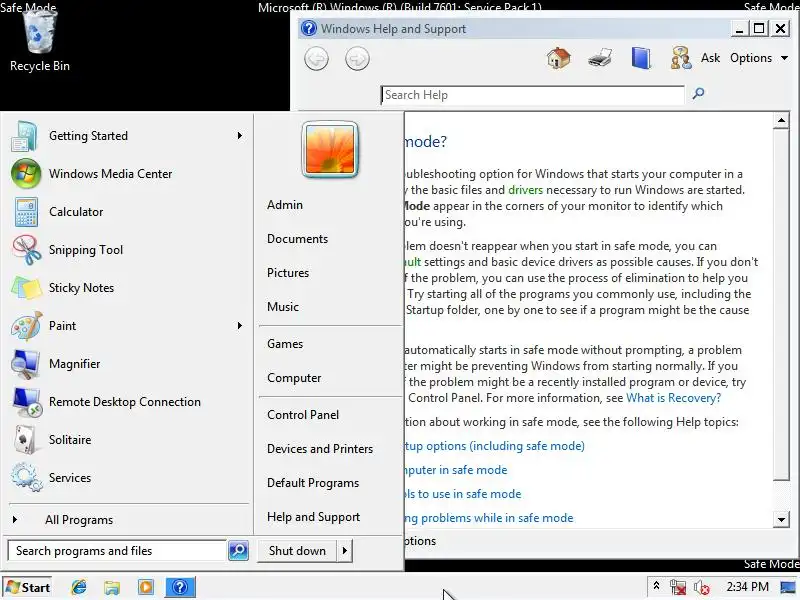The image size is (800, 600).
Task: Launch Magnifier
Action: pyautogui.click(x=128, y=364)
